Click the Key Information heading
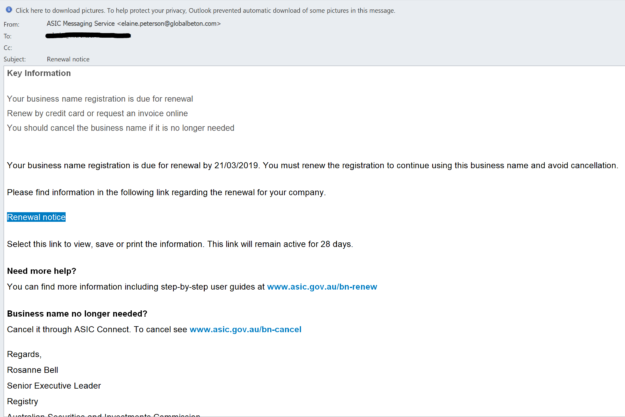 coord(39,73)
